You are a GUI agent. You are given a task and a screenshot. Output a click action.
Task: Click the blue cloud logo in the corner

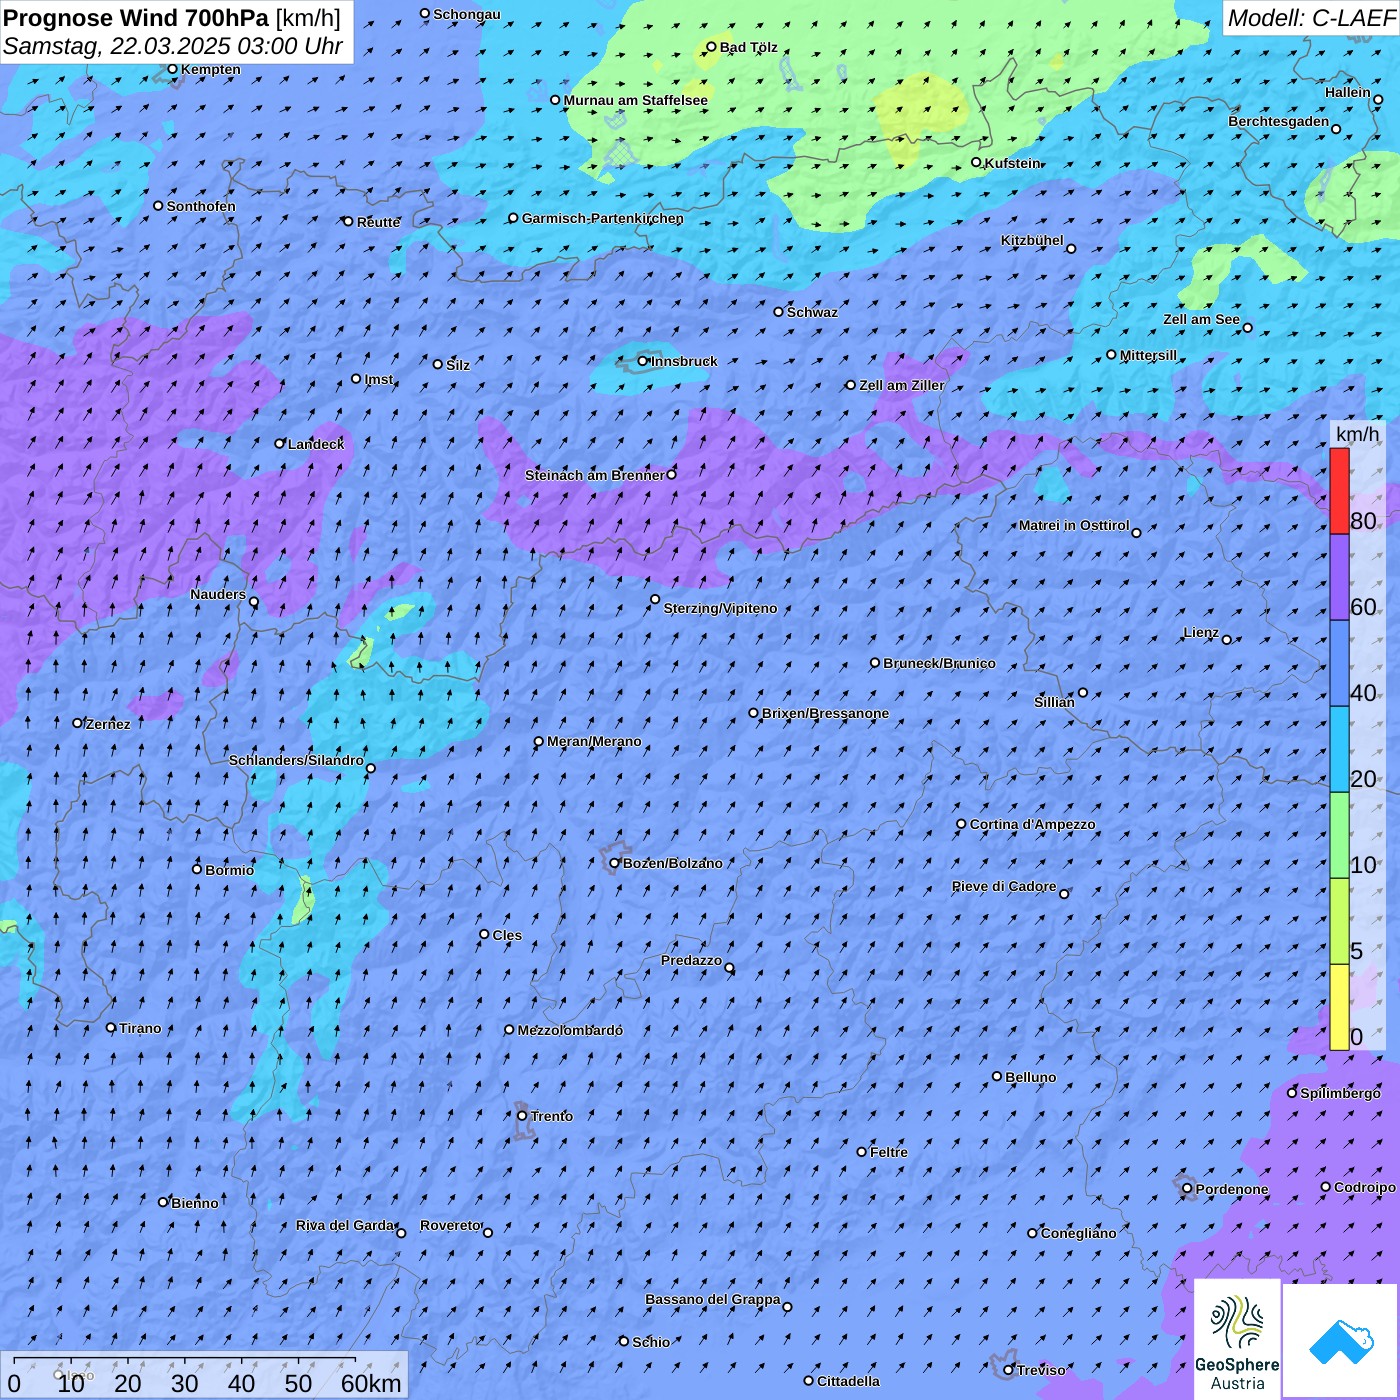point(1341,1341)
